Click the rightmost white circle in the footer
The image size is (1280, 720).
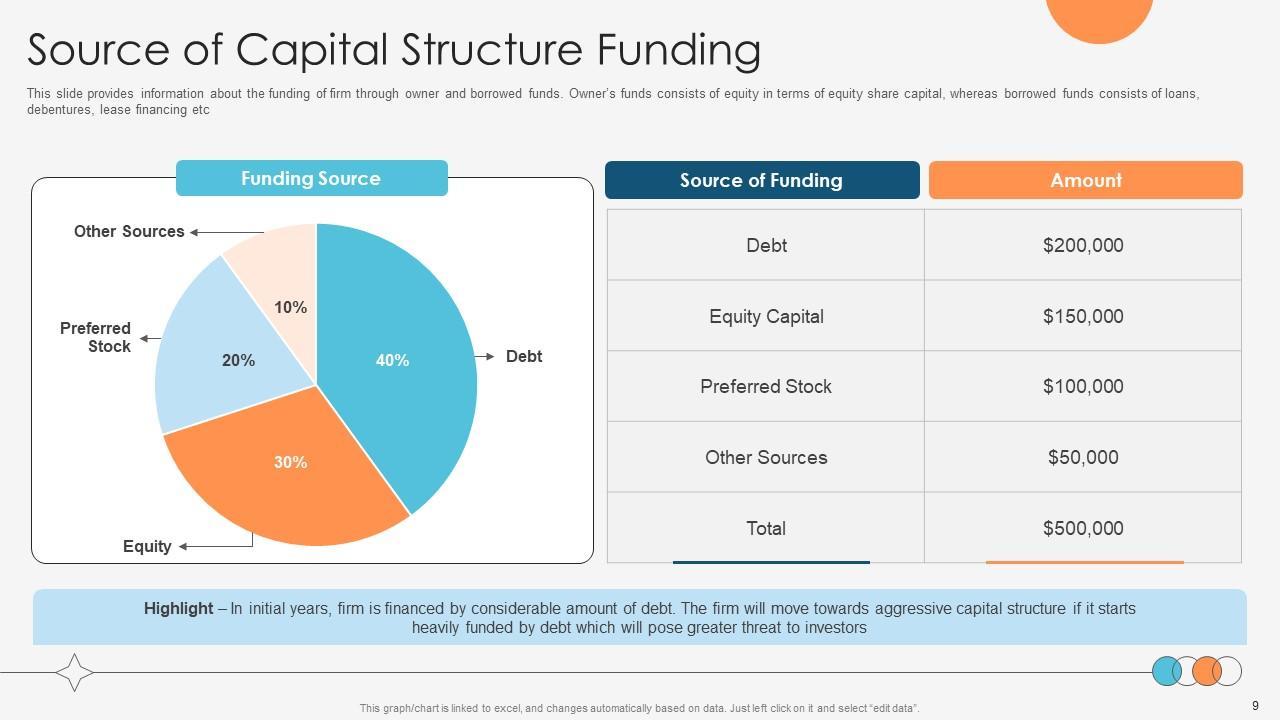click(x=1232, y=671)
